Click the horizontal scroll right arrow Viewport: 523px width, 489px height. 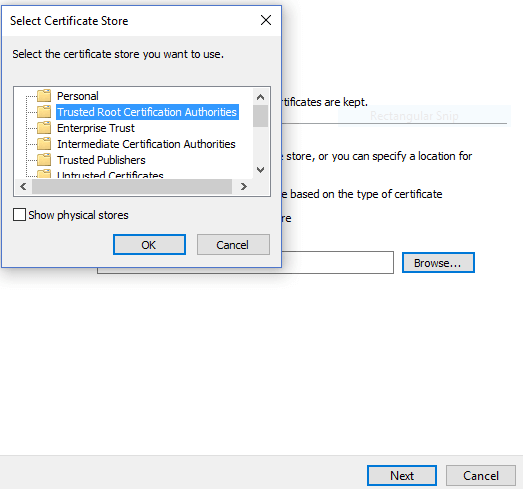pyautogui.click(x=244, y=186)
